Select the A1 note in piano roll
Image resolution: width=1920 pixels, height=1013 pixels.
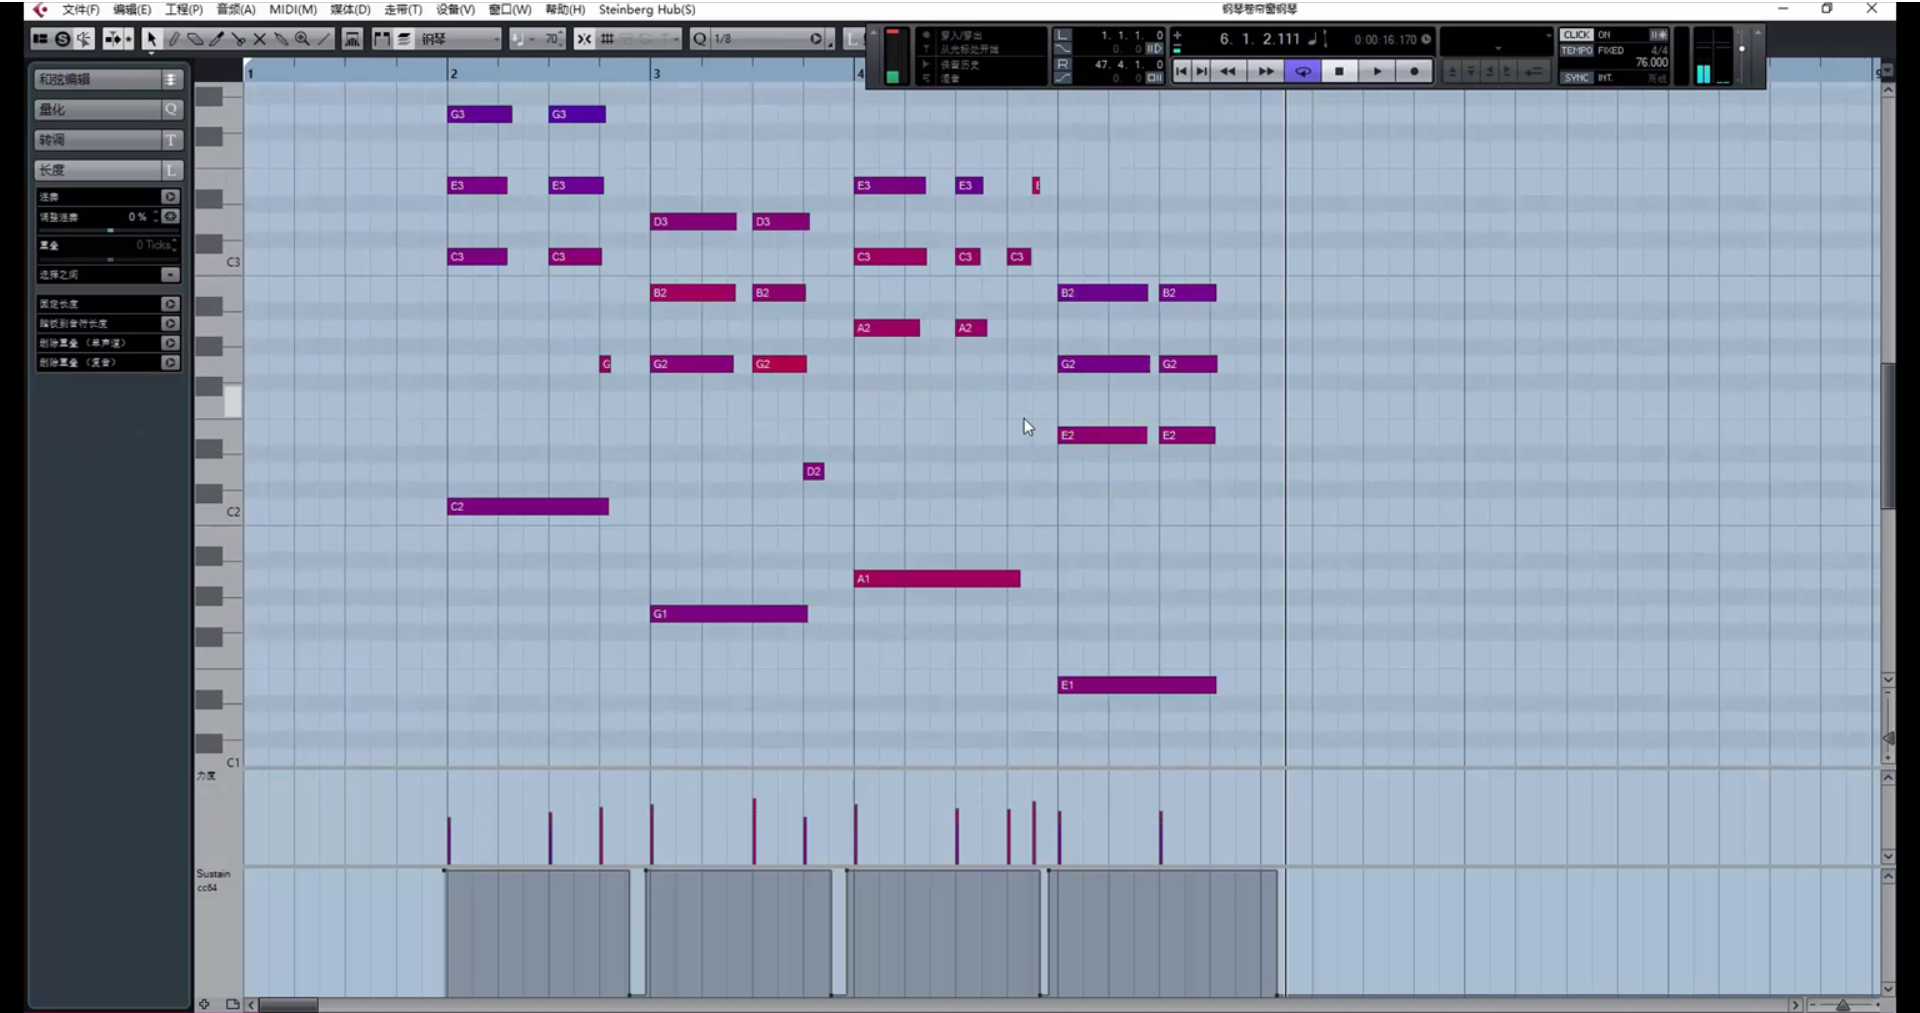(937, 579)
